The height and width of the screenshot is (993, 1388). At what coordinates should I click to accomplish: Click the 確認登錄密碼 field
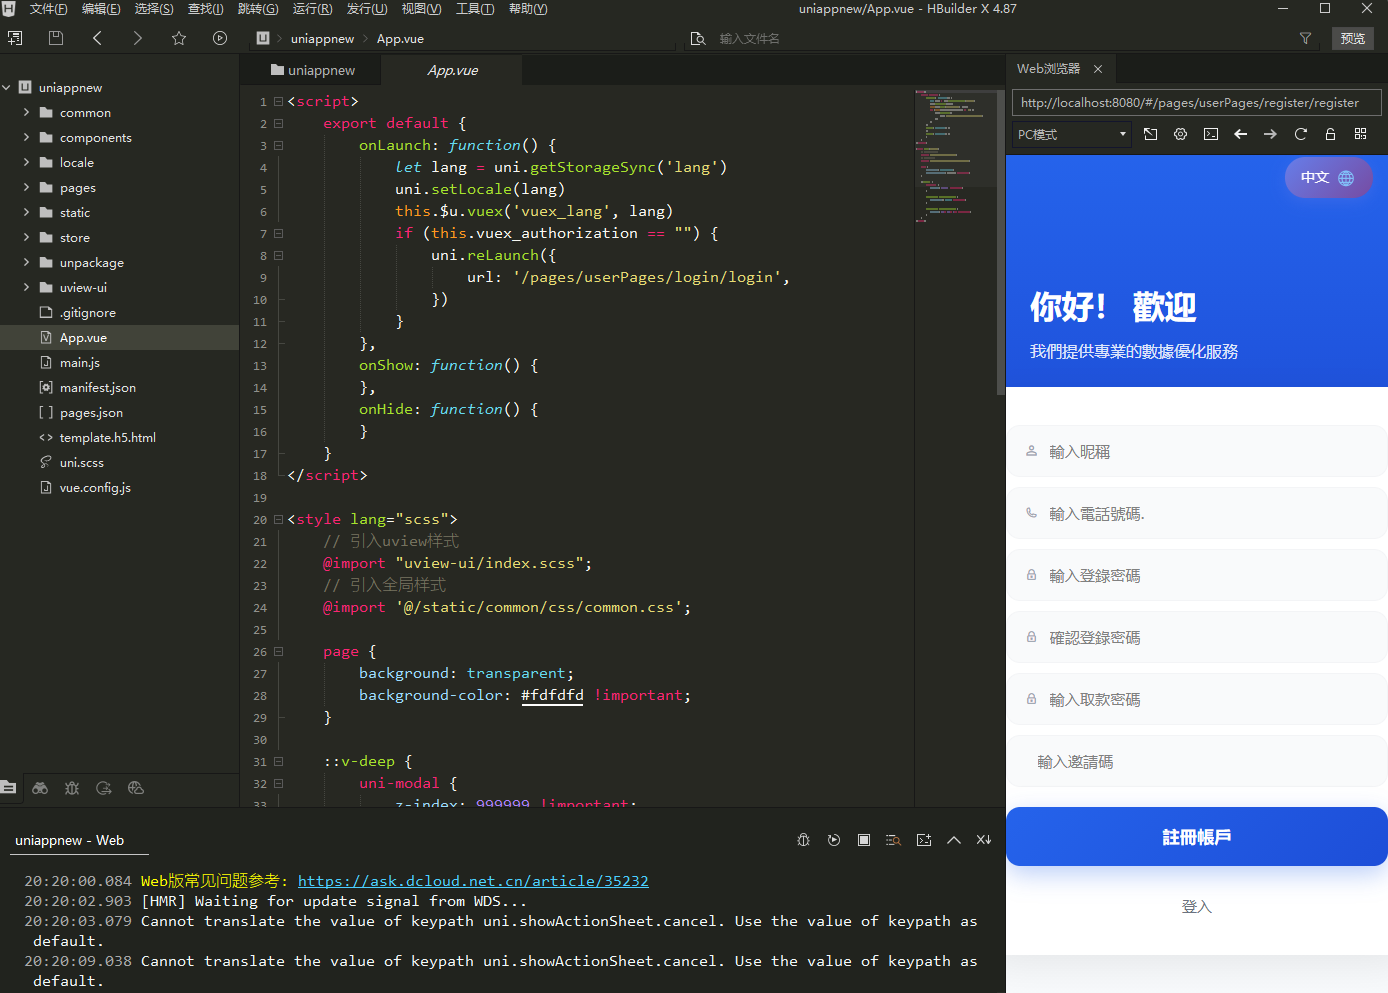pos(1197,638)
